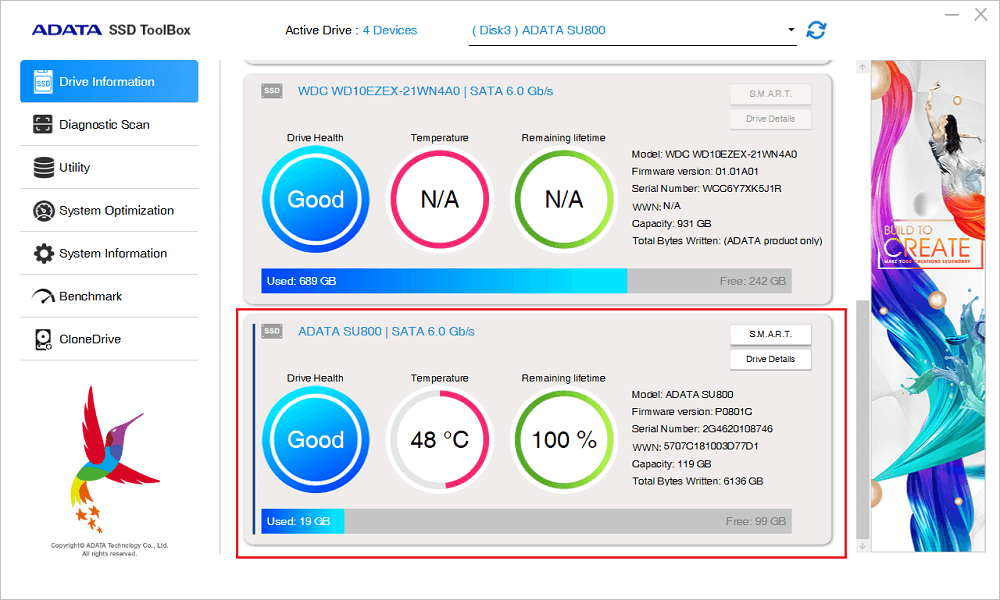This screenshot has width=1000, height=600.
Task: Open the CloneDrive section
Action: (x=109, y=339)
